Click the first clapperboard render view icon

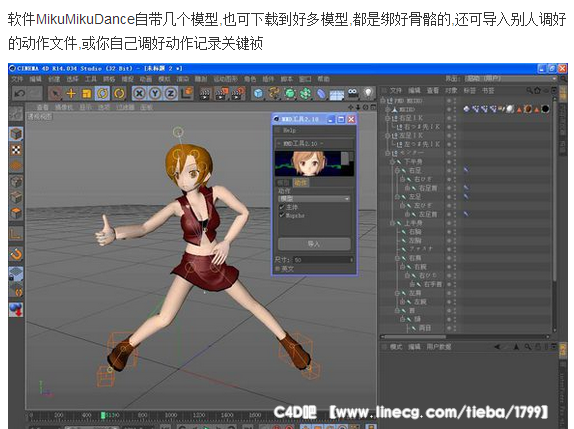205,94
